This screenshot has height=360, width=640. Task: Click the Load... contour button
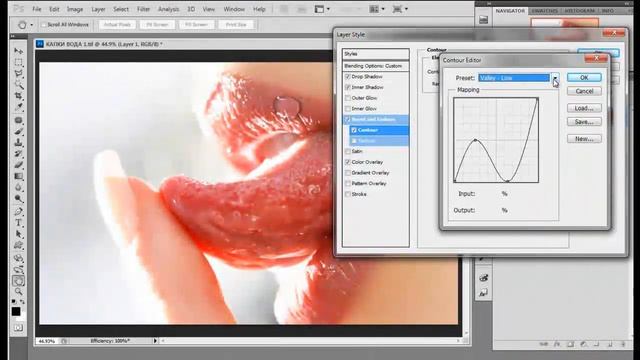(584, 108)
